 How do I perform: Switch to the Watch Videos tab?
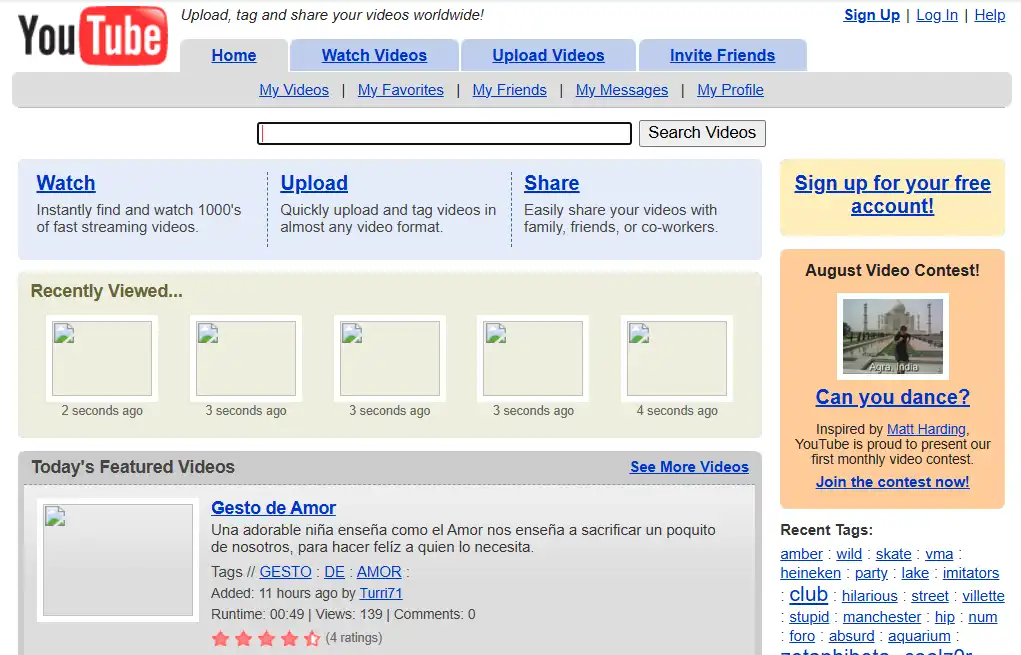click(374, 55)
